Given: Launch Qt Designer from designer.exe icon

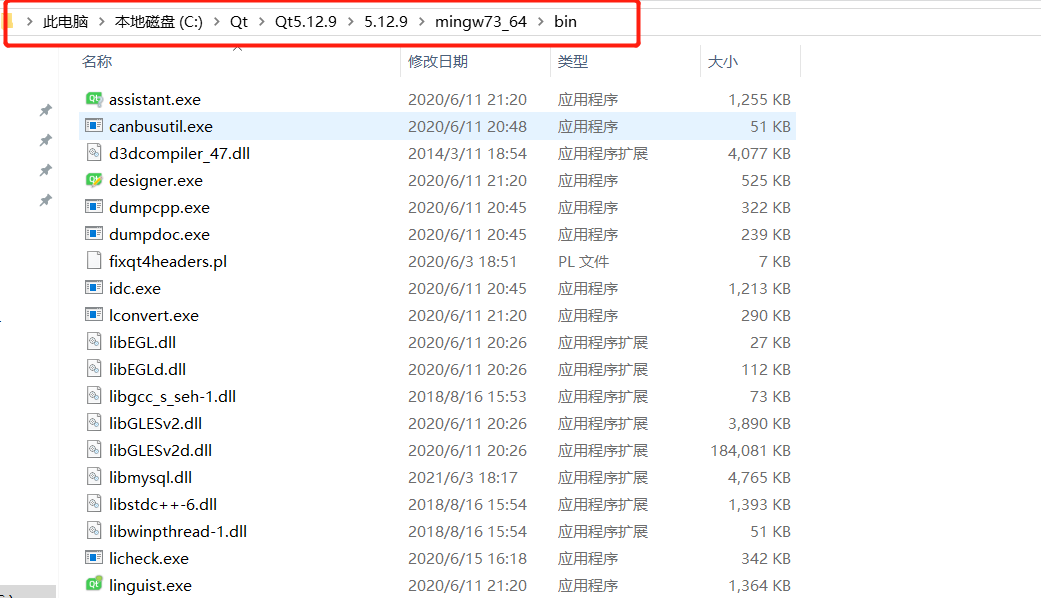Looking at the screenshot, I should 93,180.
